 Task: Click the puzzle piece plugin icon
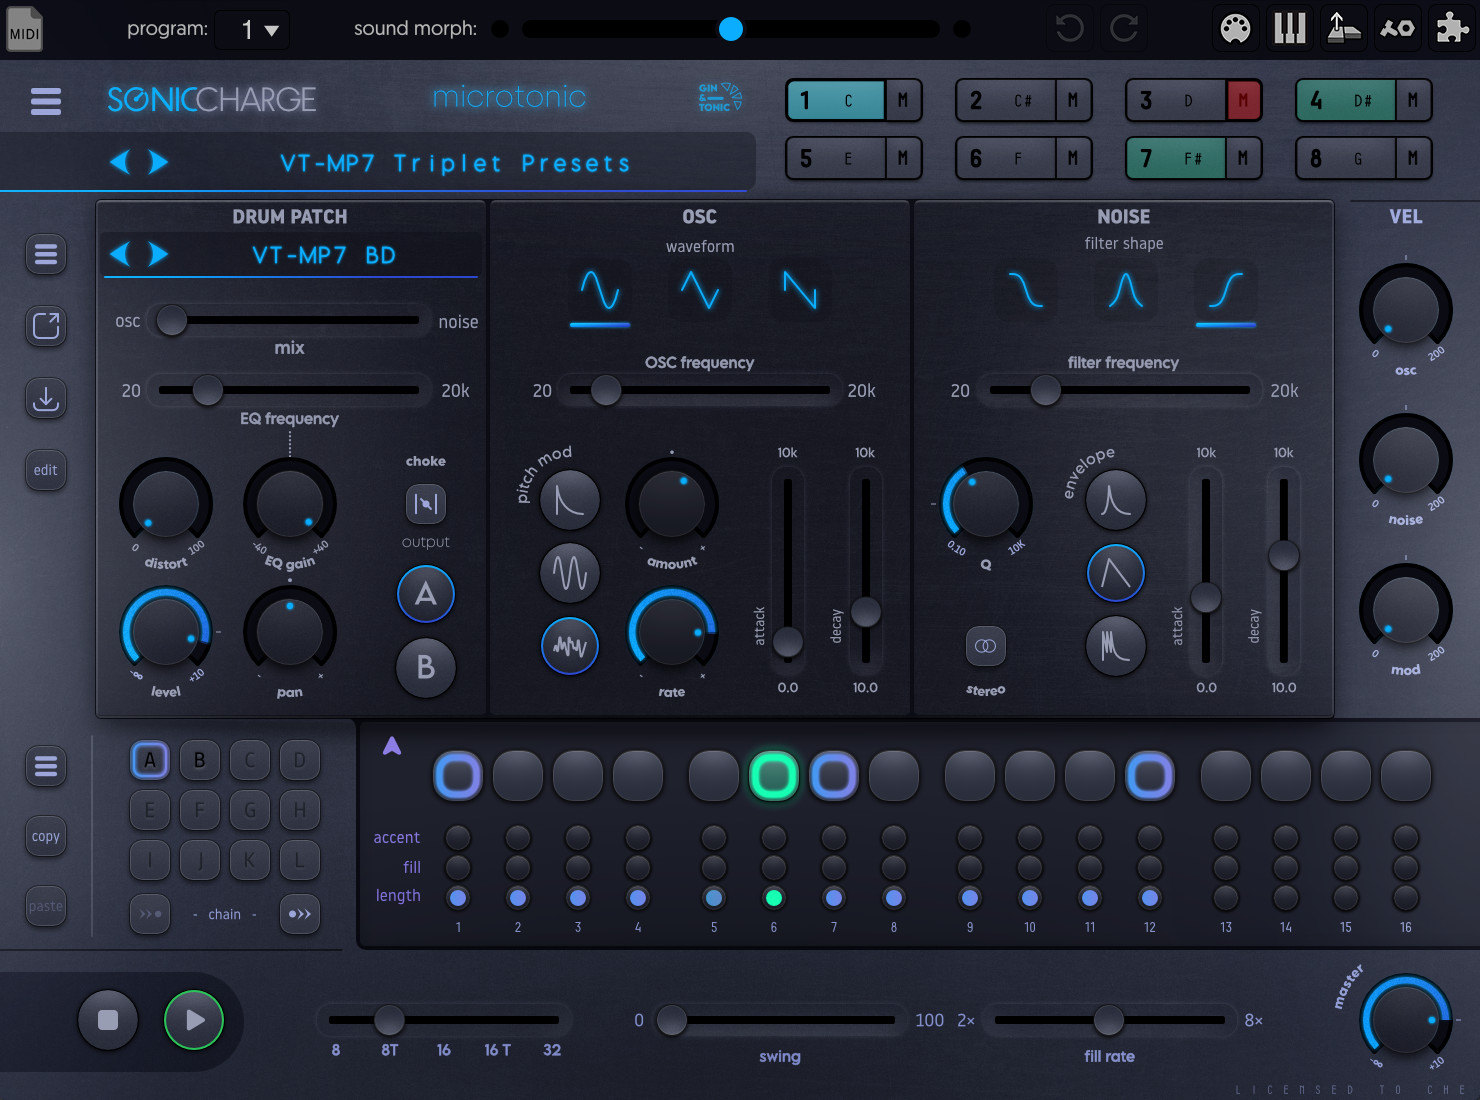pyautogui.click(x=1451, y=28)
